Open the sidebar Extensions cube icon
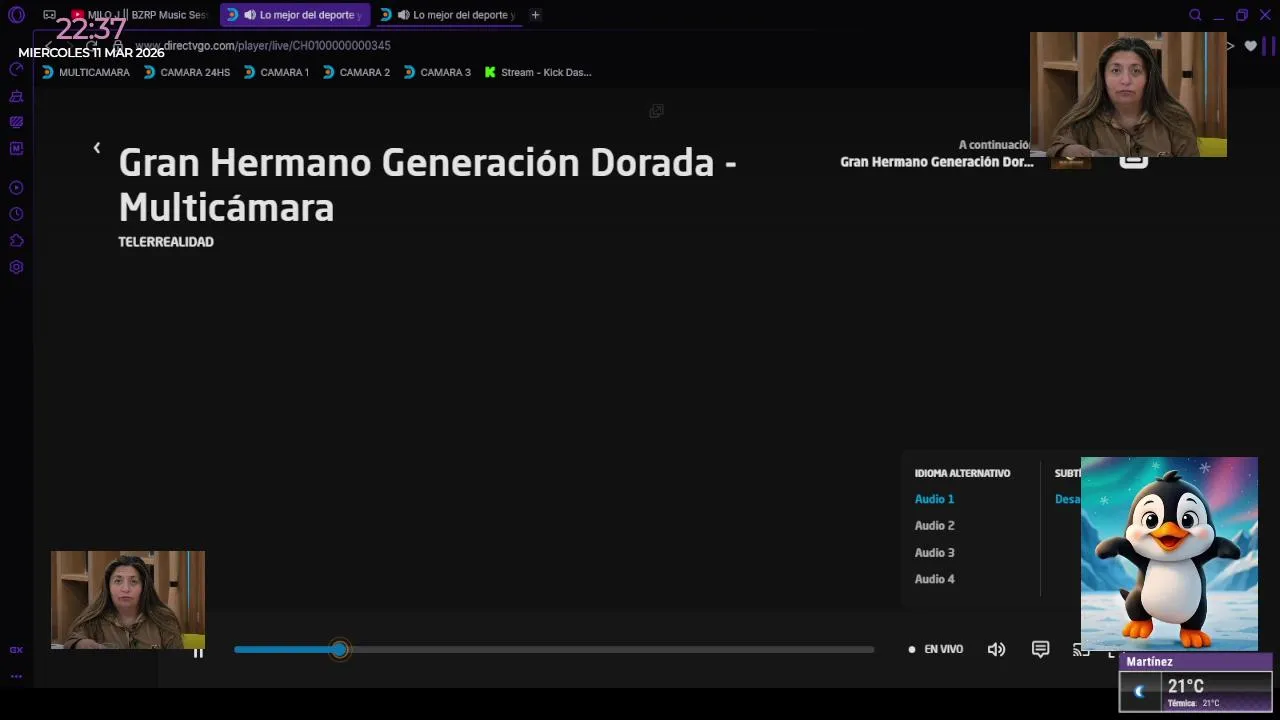This screenshot has height=720, width=1280. click(16, 241)
